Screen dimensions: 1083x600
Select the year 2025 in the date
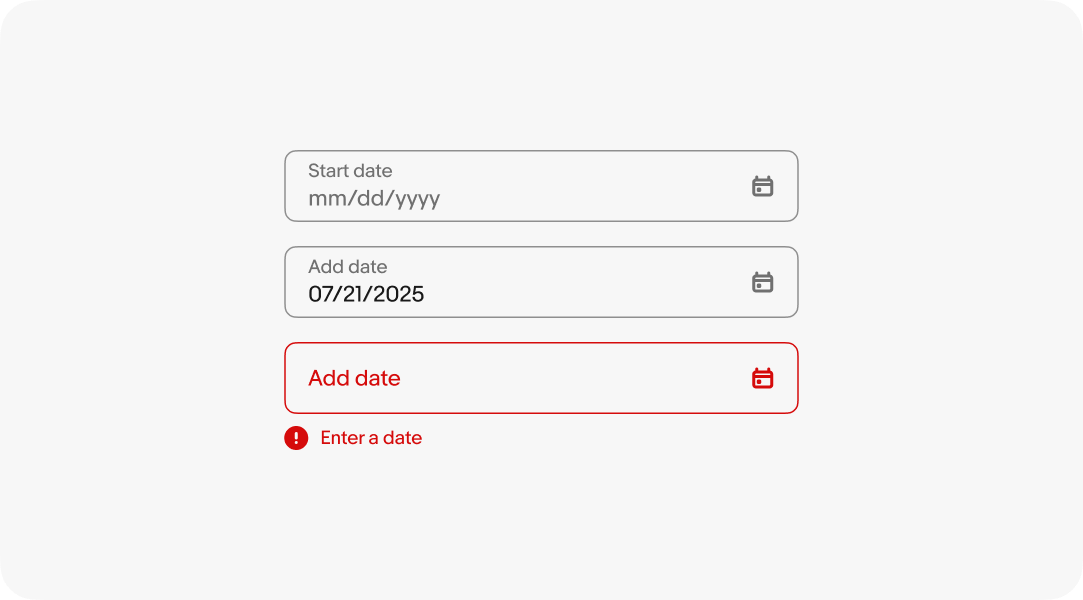coord(399,294)
